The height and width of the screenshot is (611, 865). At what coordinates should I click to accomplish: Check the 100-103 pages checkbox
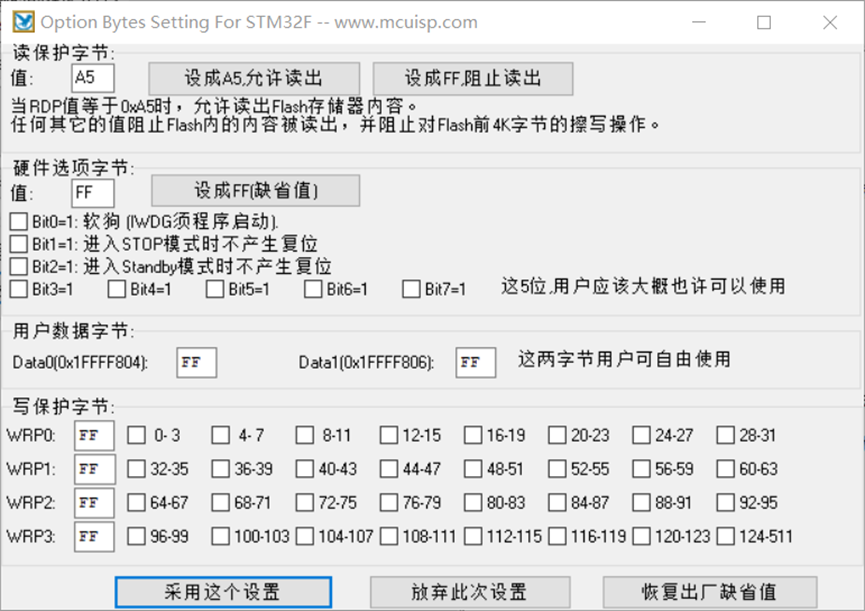[x=221, y=536]
